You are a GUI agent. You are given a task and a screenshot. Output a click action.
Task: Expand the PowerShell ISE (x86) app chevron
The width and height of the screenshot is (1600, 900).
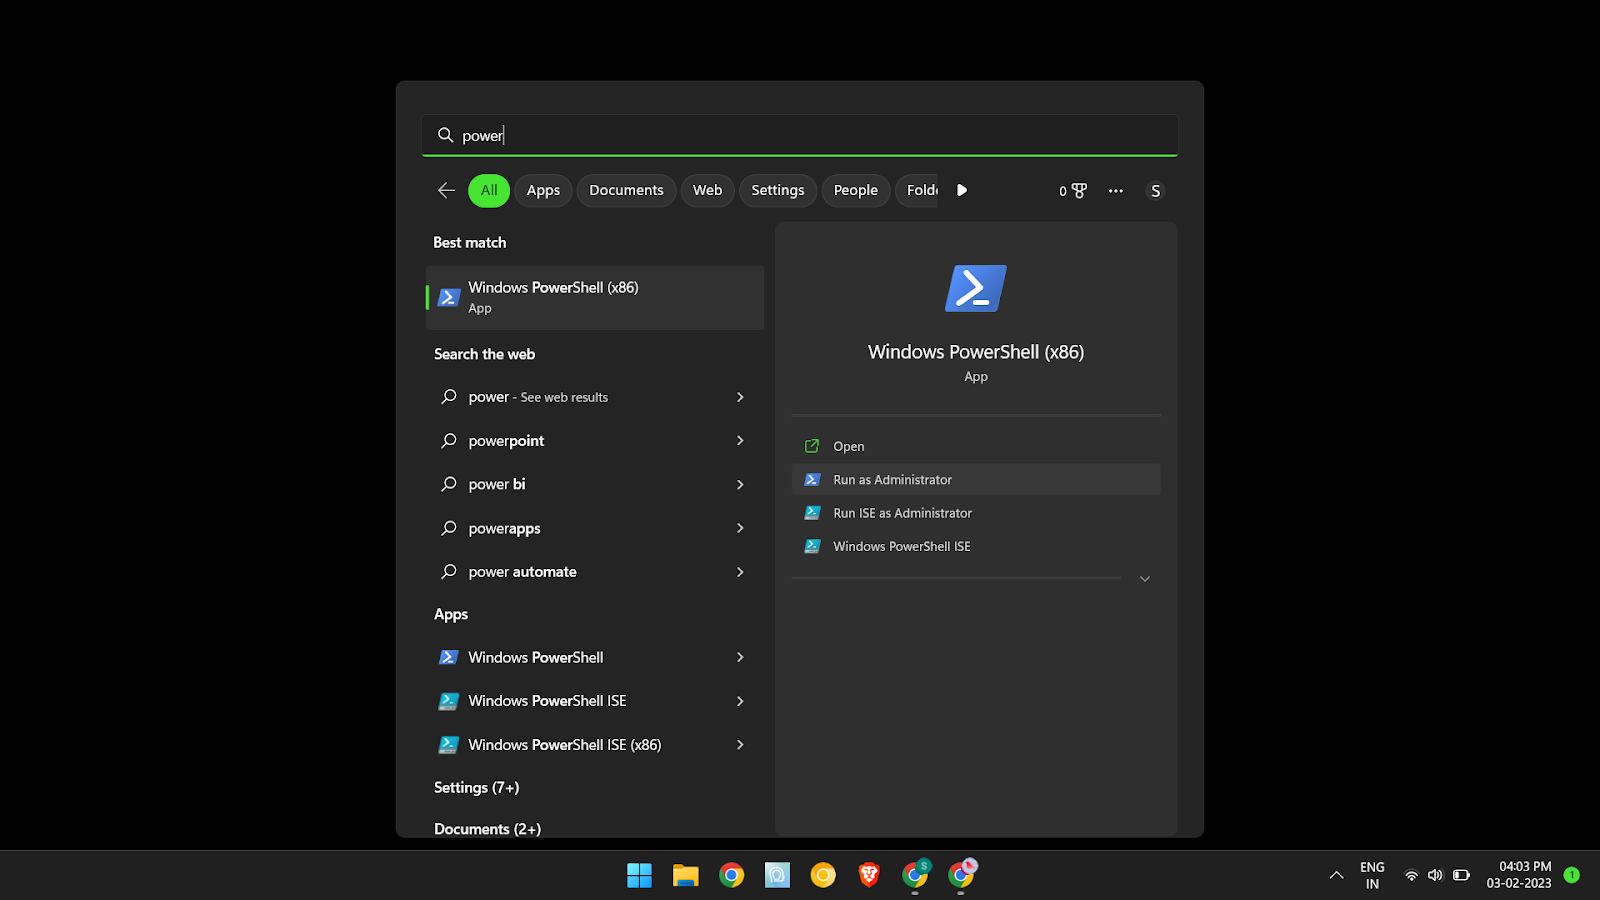[x=740, y=745]
